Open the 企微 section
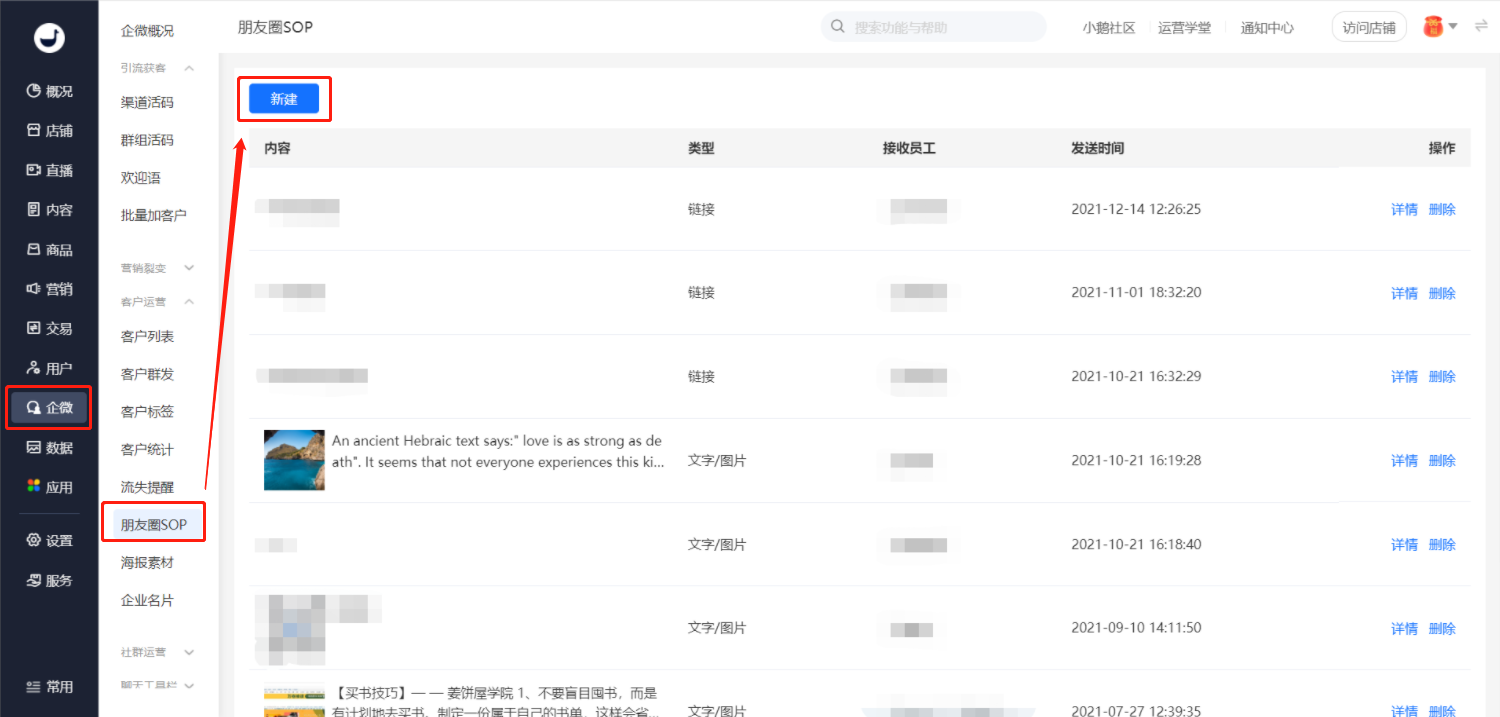This screenshot has width=1500, height=717. tap(49, 407)
